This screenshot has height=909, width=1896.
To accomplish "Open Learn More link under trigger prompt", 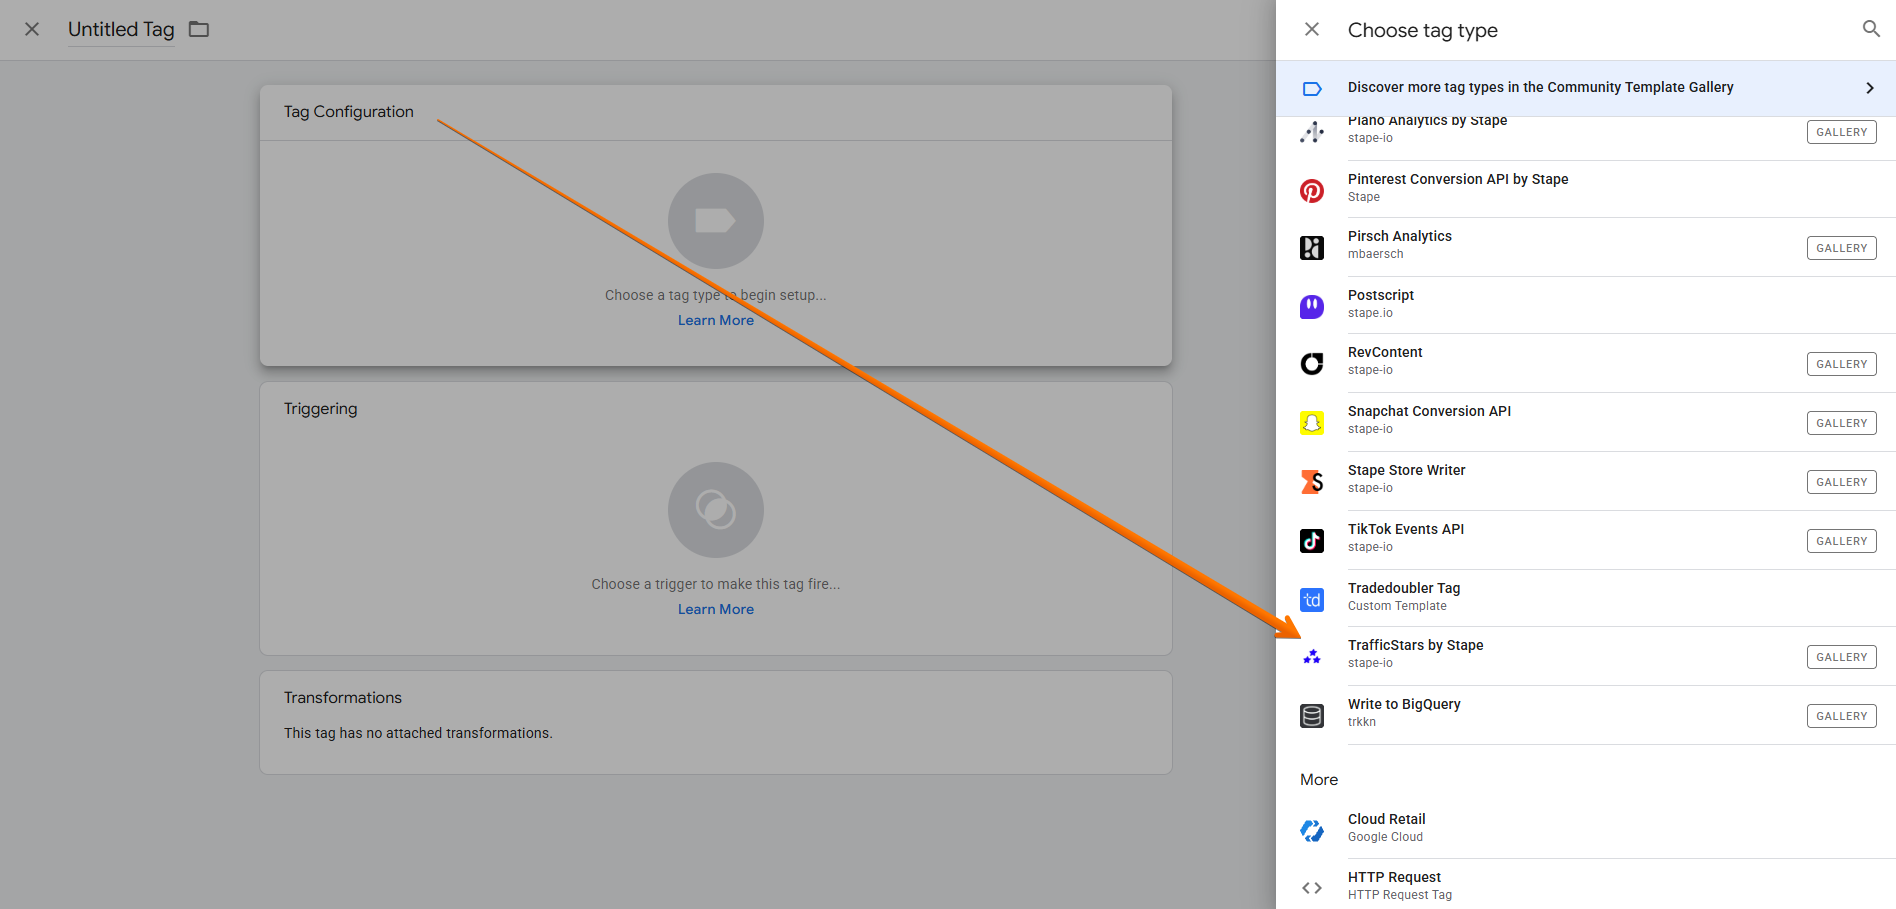I will pyautogui.click(x=716, y=609).
